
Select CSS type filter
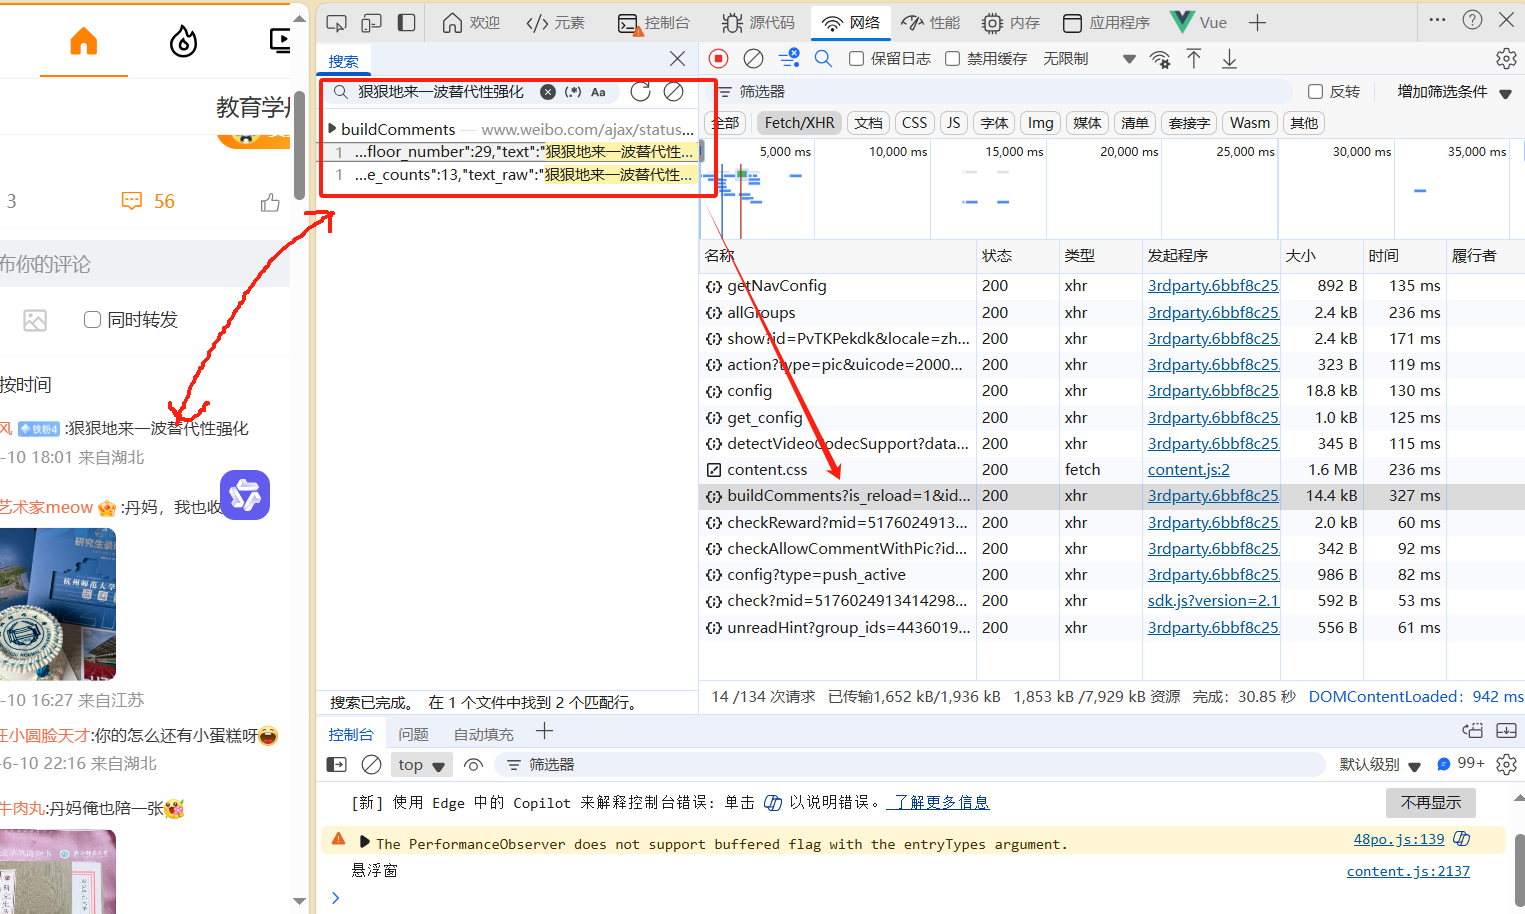coord(914,123)
